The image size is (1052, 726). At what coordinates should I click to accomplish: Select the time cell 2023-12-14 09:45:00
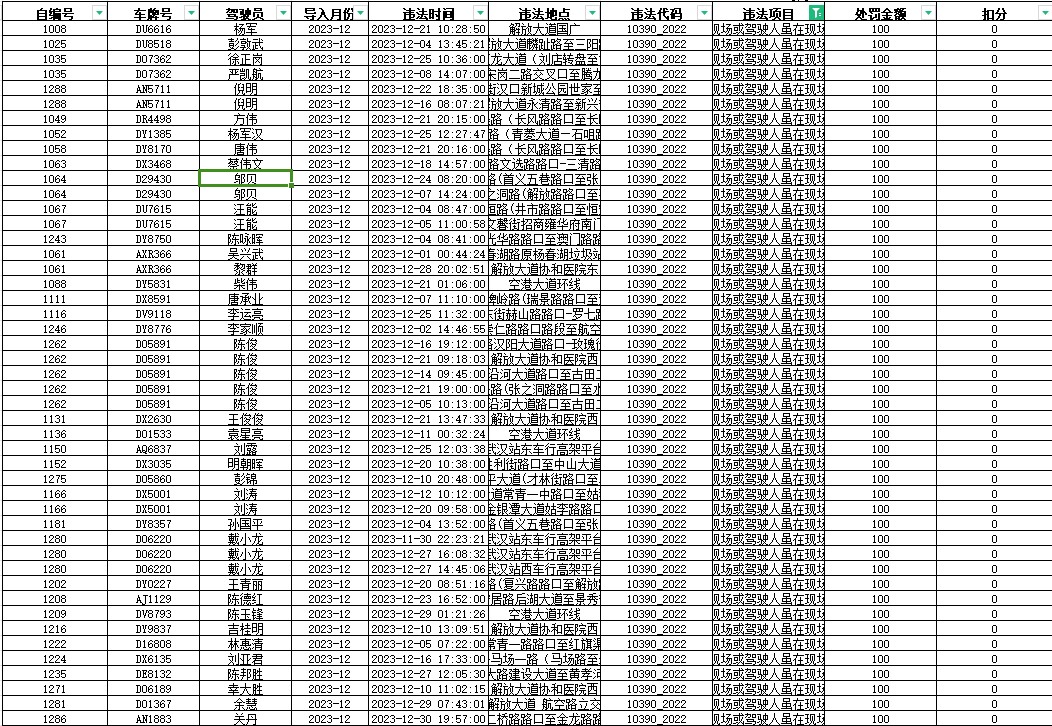click(428, 374)
